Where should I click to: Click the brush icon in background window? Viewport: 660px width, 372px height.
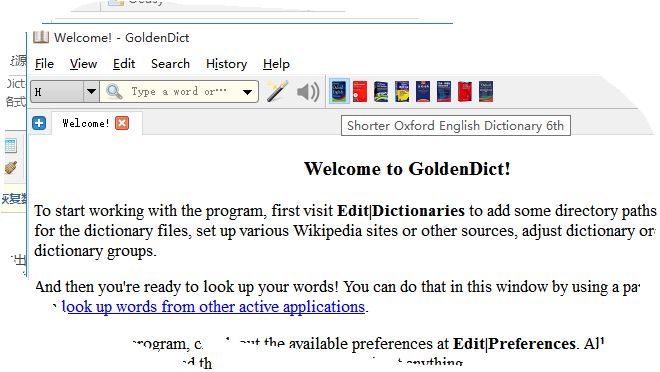click(11, 168)
